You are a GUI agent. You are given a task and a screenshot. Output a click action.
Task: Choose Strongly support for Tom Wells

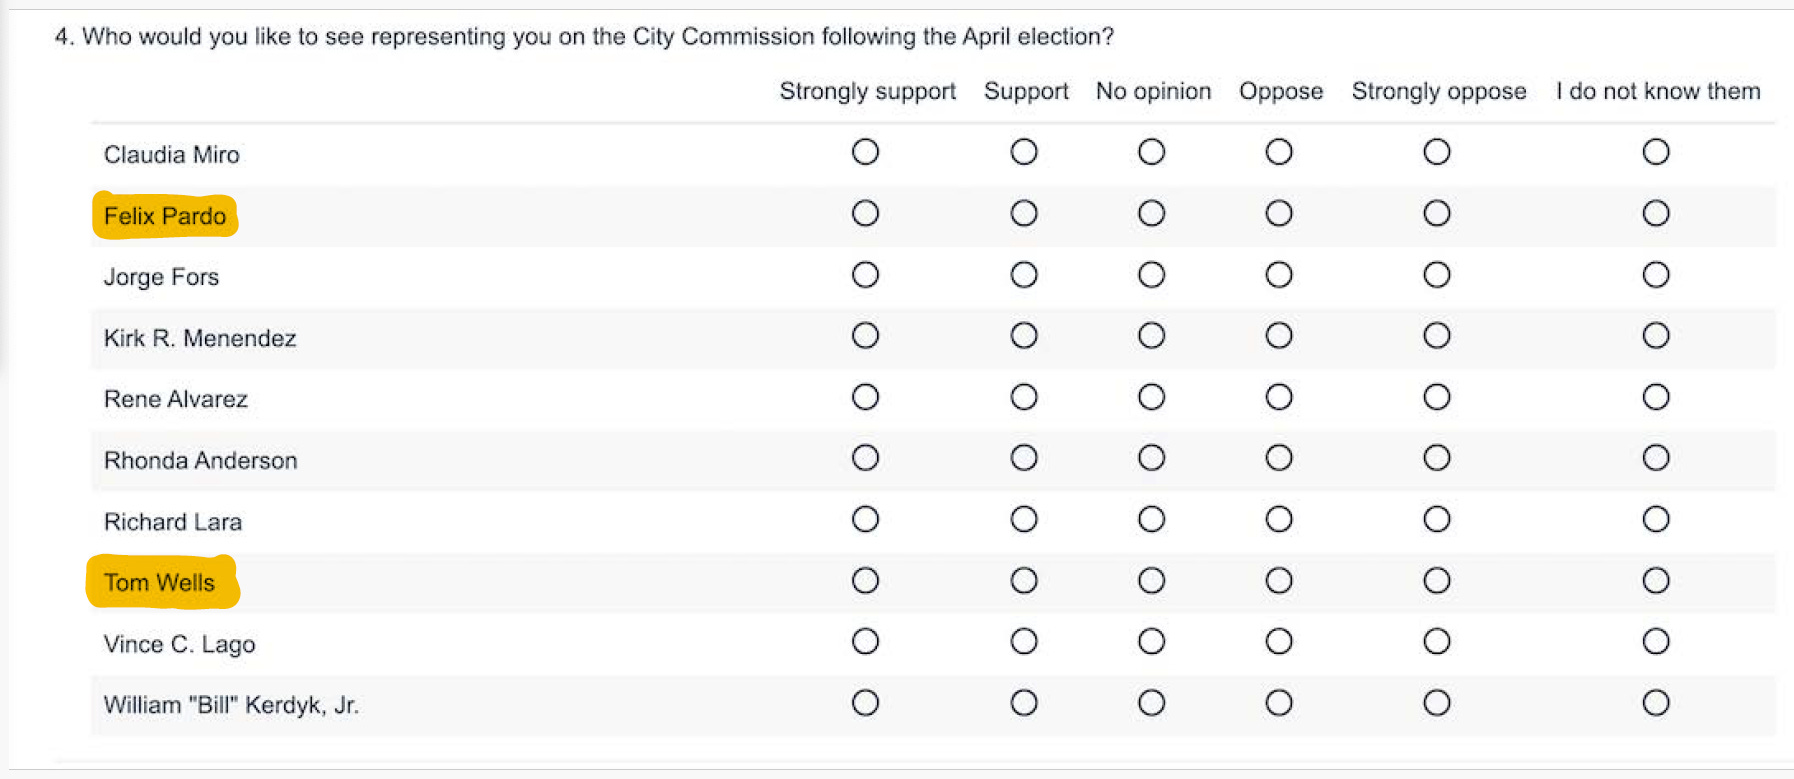click(865, 581)
